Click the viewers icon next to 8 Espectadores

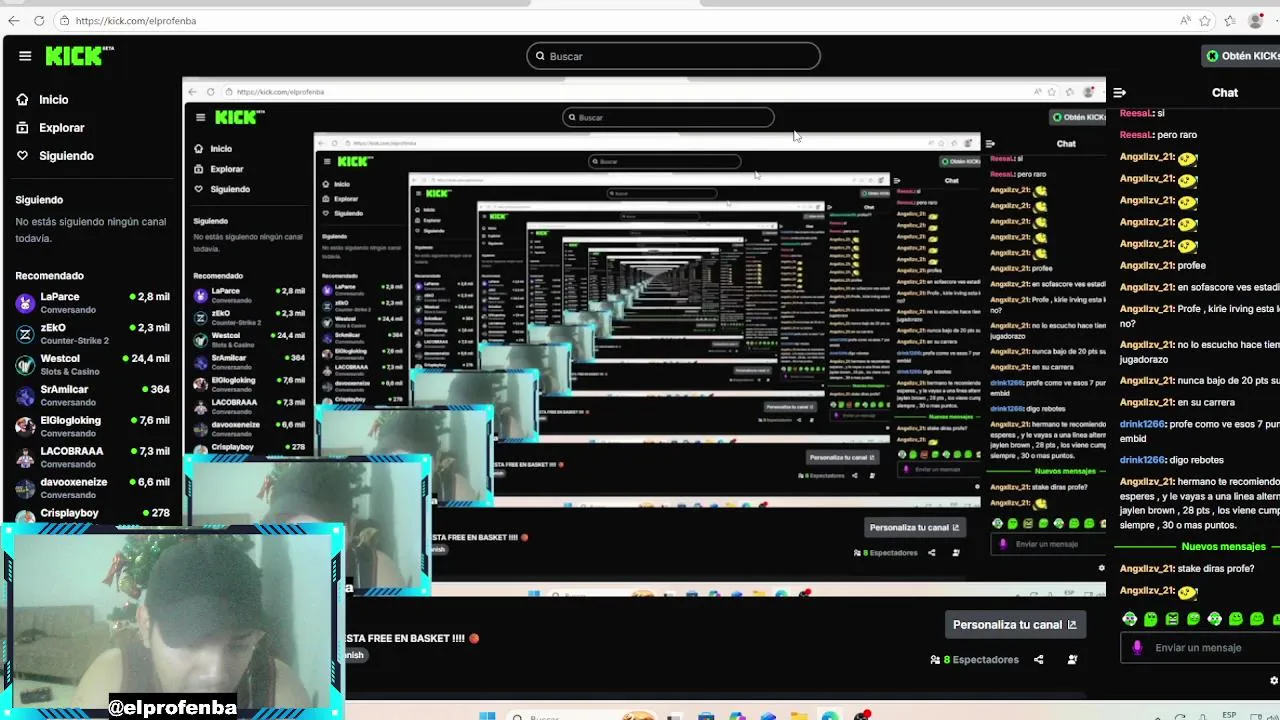click(x=935, y=659)
